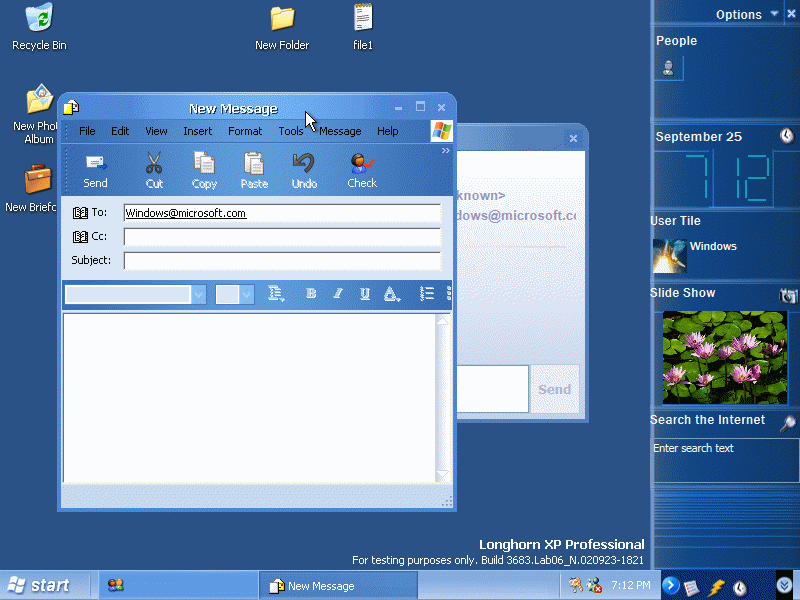Open the Message menu
The image size is (800, 600).
[340, 131]
